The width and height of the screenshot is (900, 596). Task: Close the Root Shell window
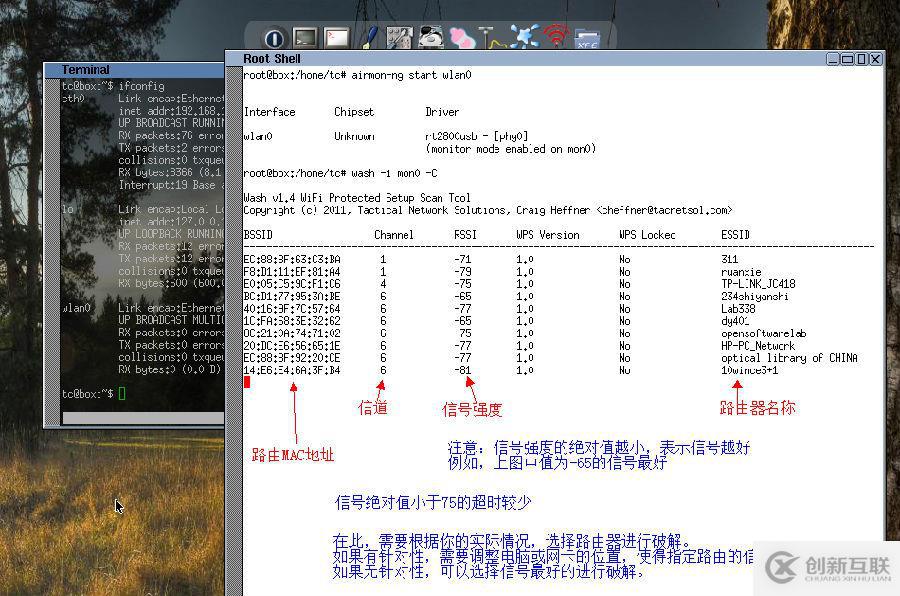(x=875, y=59)
